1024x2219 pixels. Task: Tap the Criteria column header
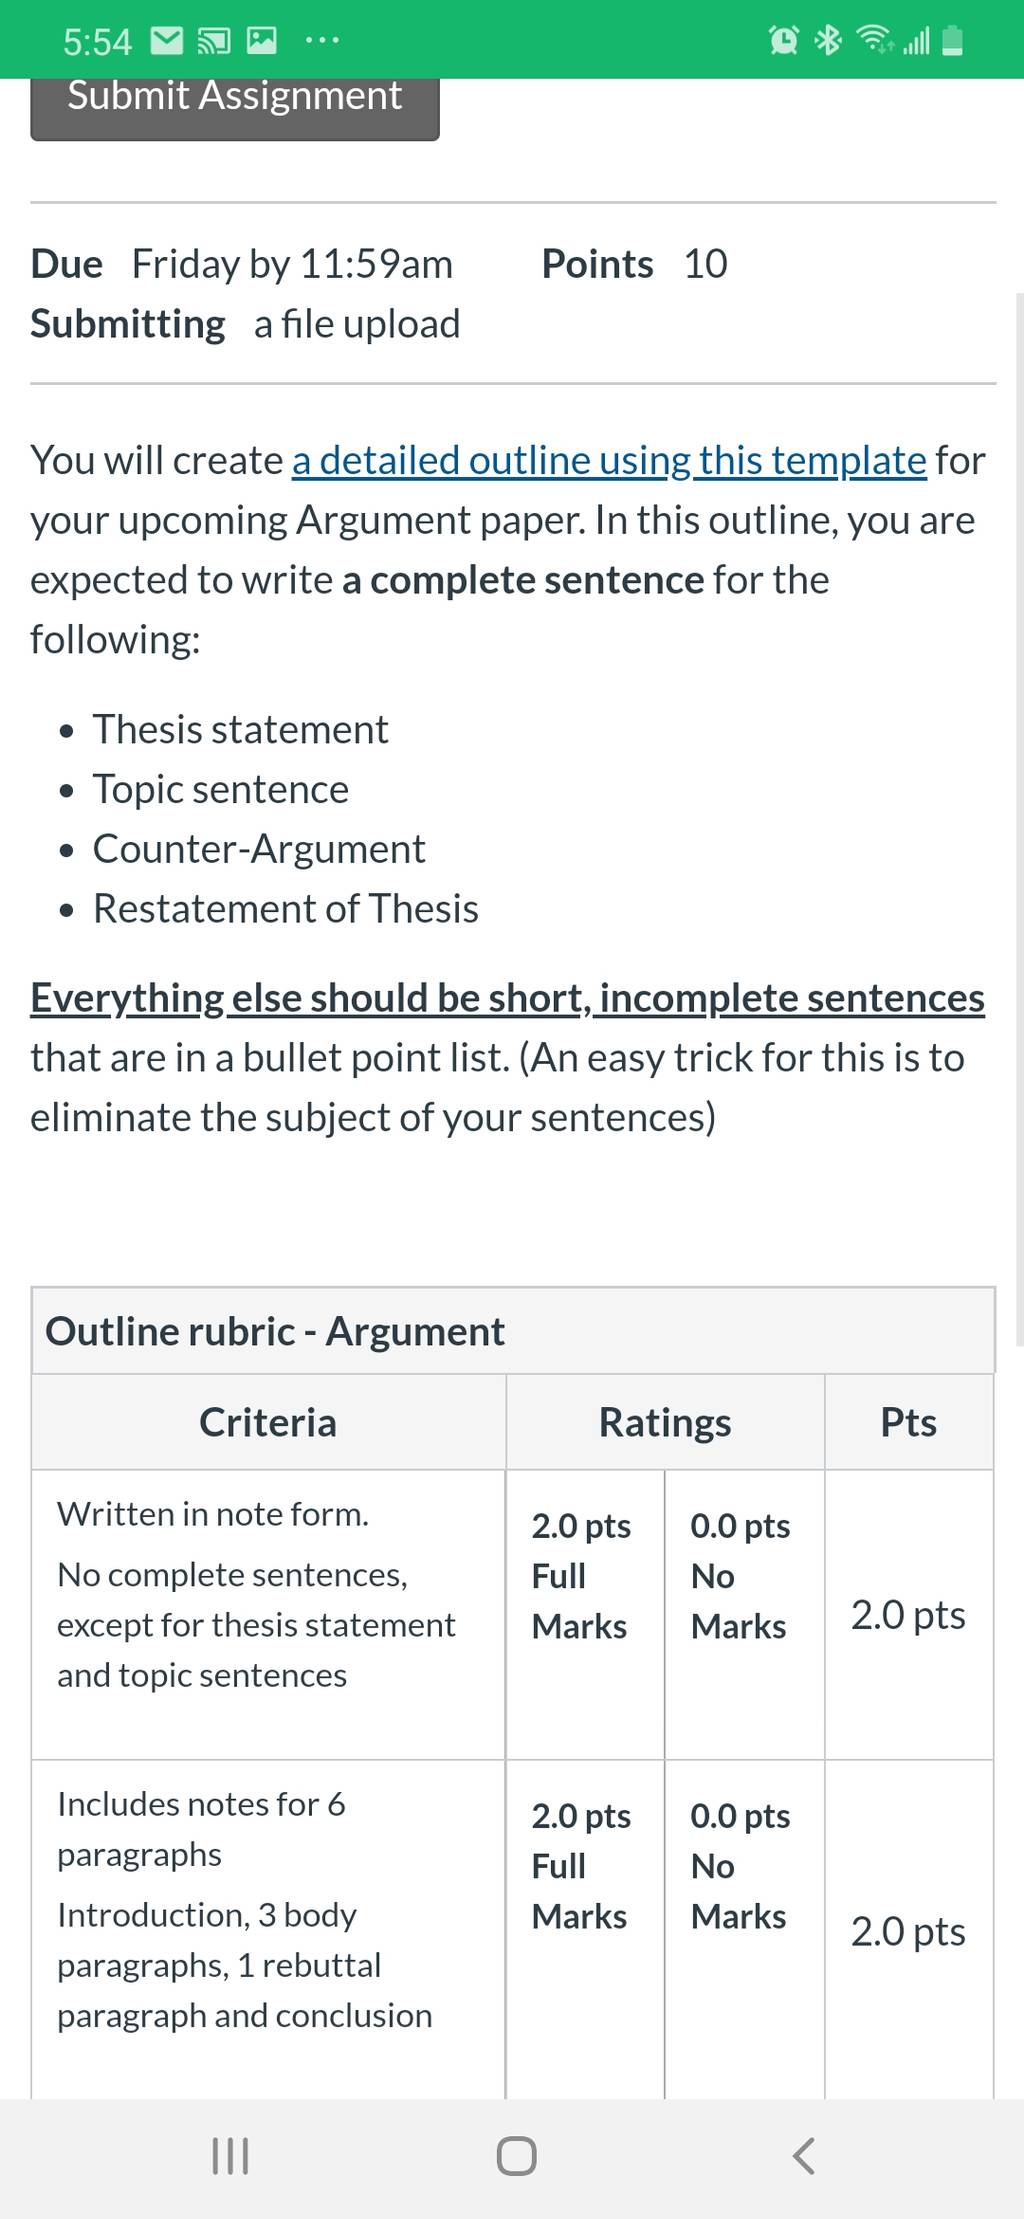point(268,1422)
